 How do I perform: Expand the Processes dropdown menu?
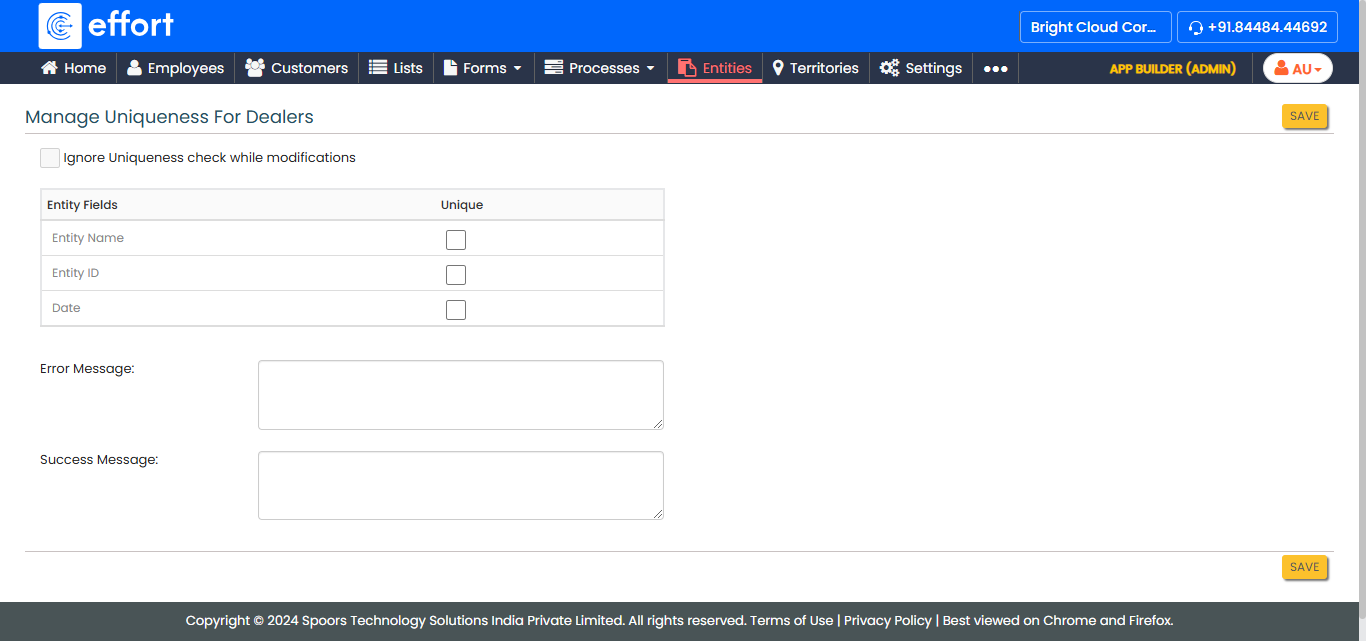[600, 68]
